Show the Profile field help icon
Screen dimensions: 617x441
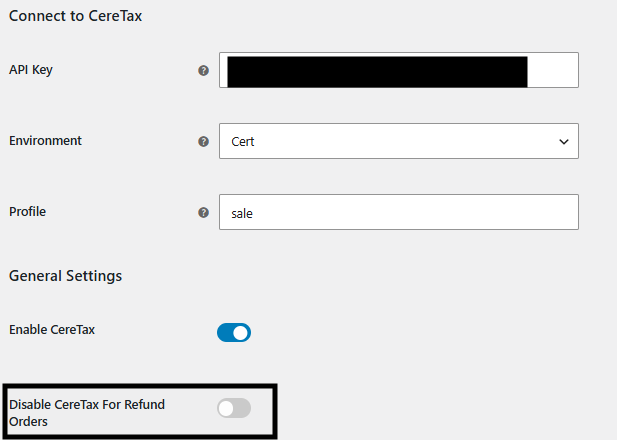tap(203, 213)
